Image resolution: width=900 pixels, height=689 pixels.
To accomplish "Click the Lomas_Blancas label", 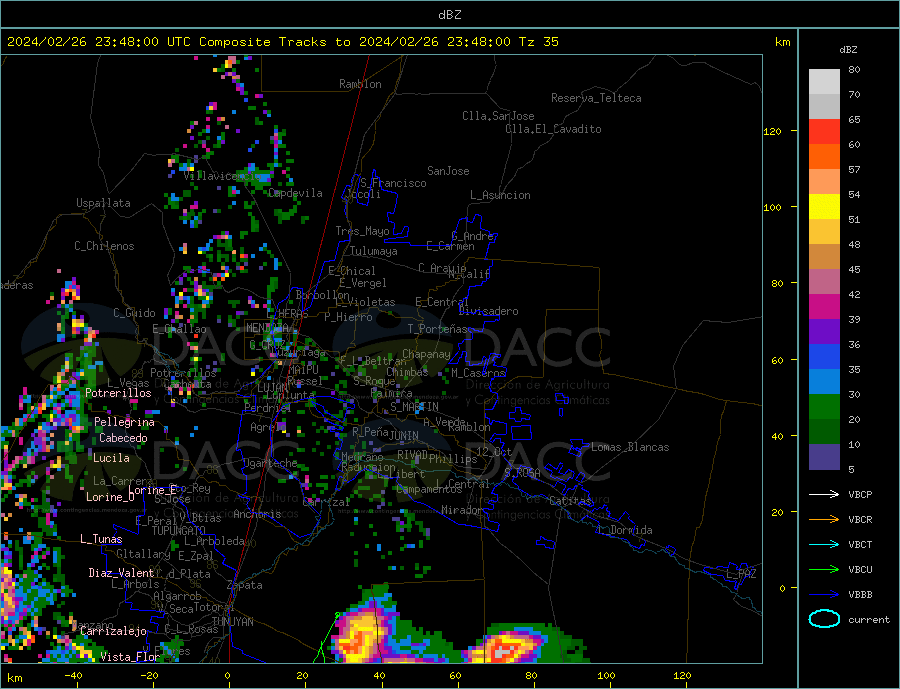I will point(630,447).
